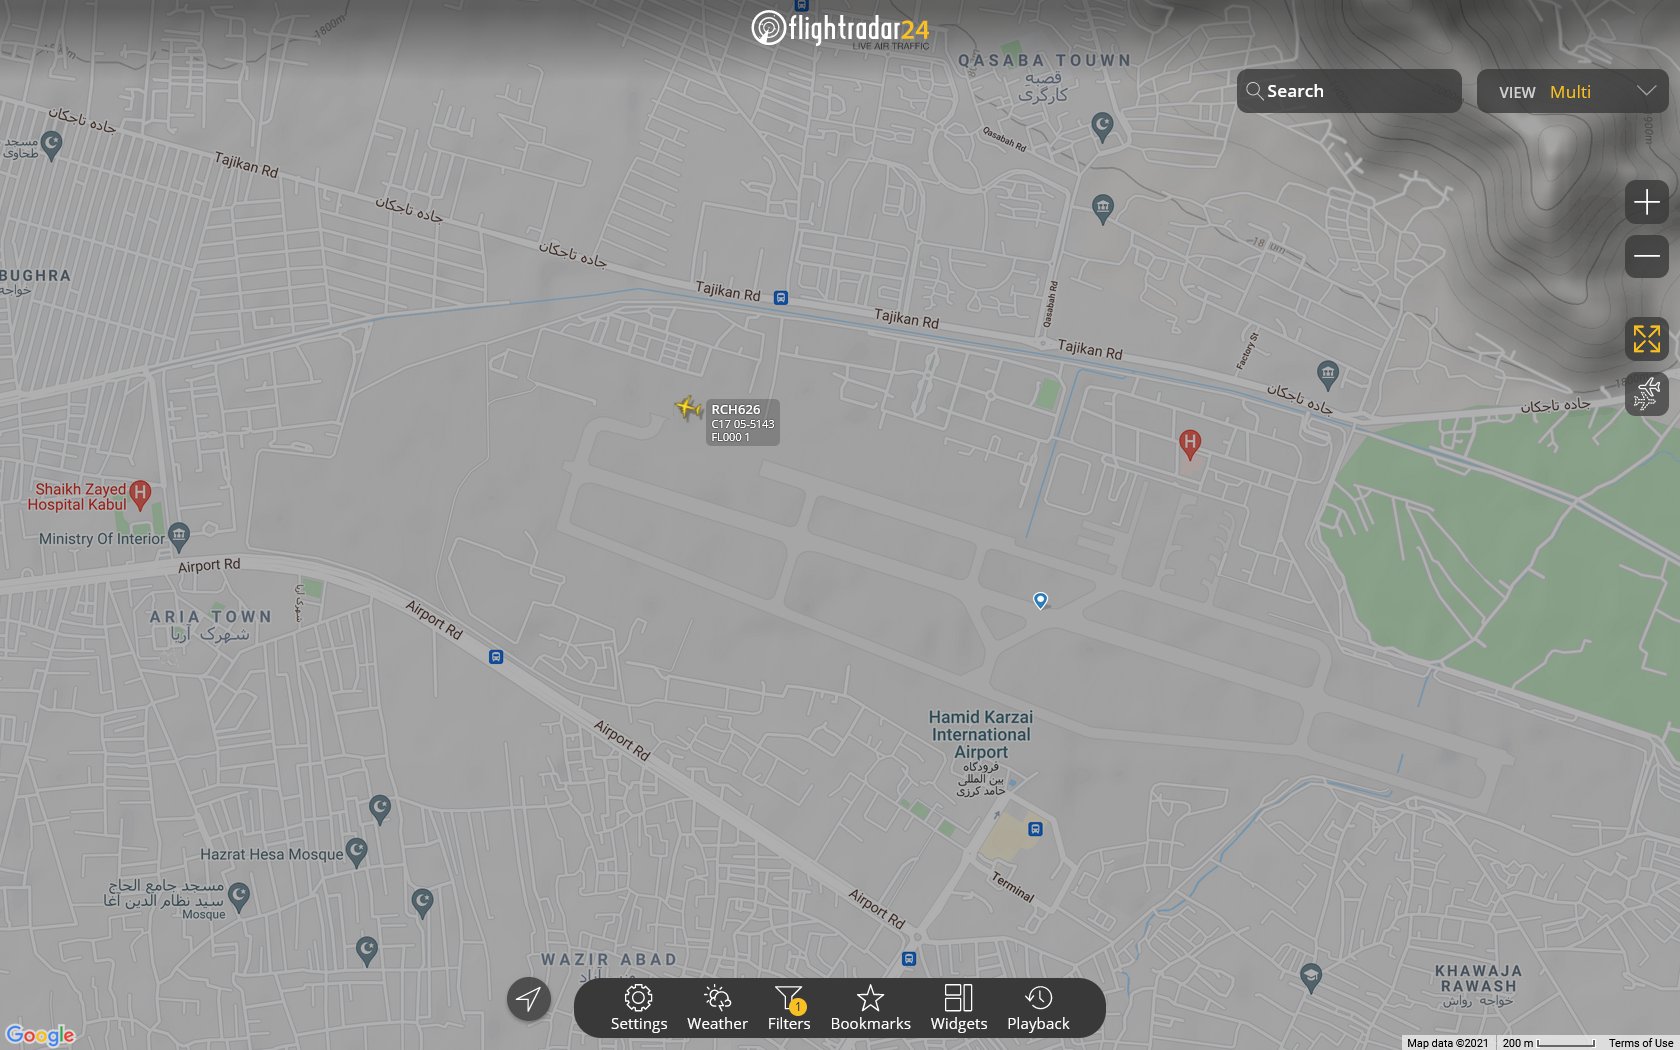
Task: Click the RCH626 flight info label
Action: point(741,422)
